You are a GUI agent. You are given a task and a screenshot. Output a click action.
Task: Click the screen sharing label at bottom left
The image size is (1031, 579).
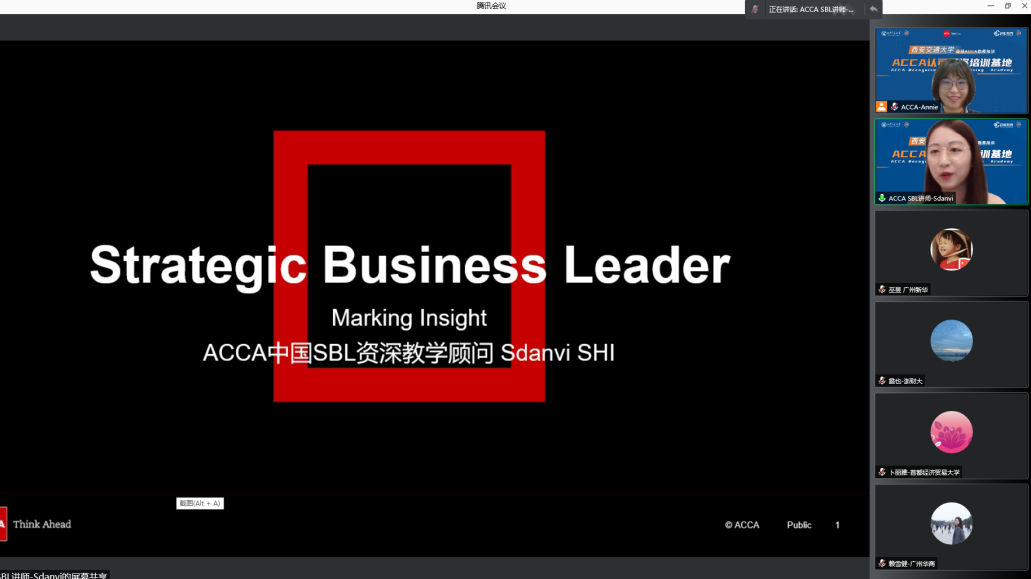tap(55, 574)
